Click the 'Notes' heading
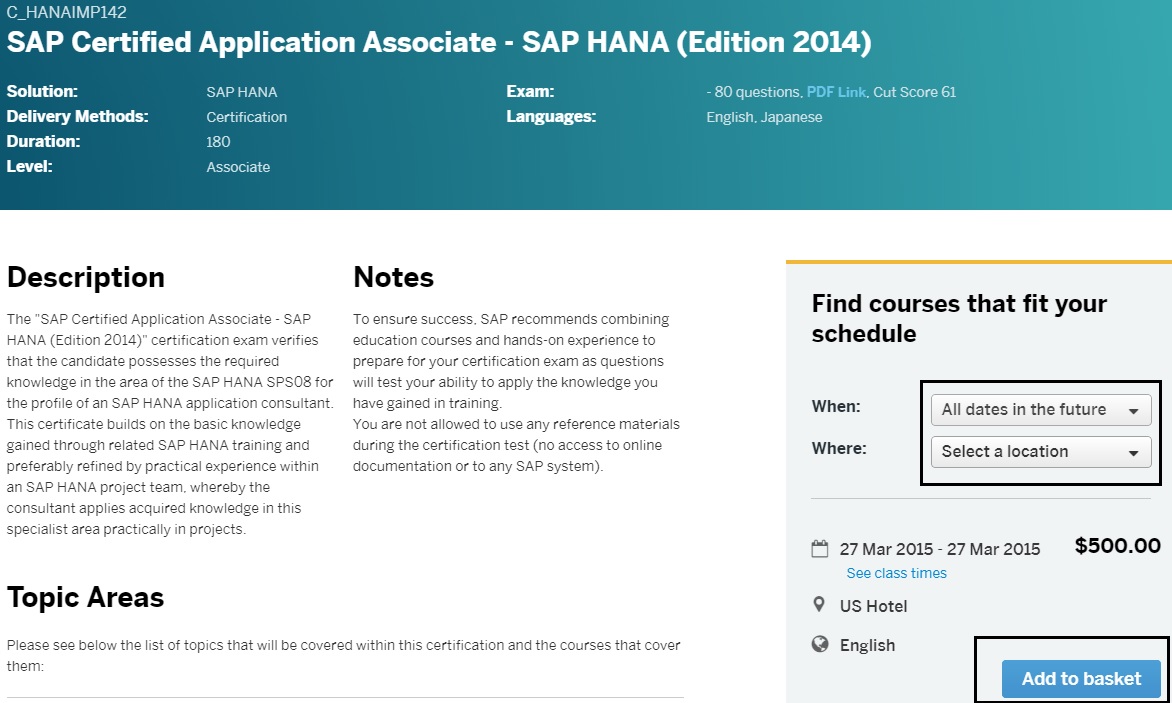1172x703 pixels. 393,277
